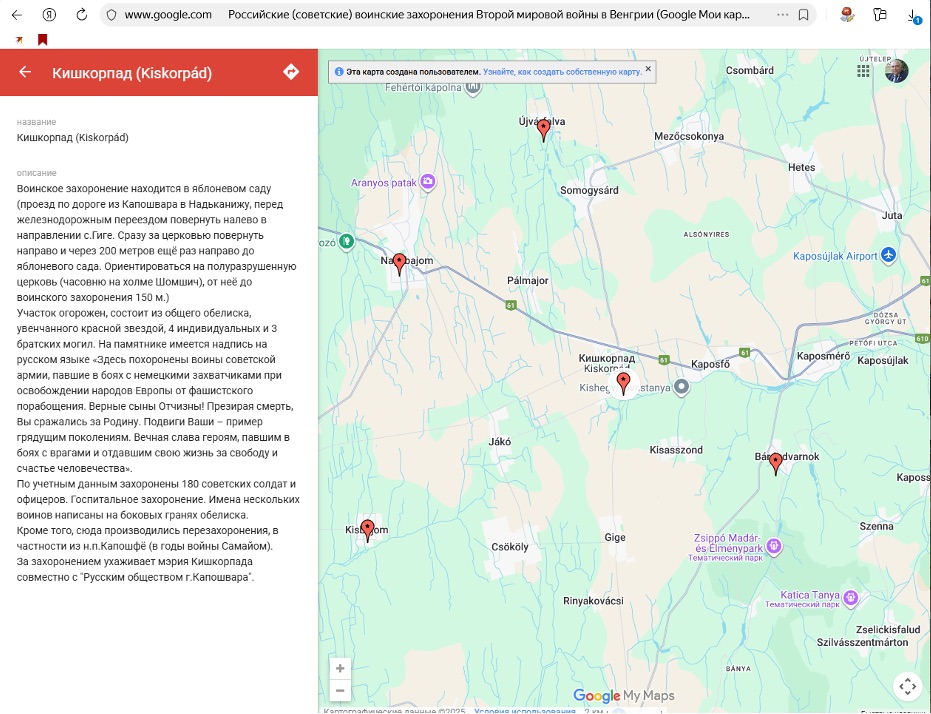Screen dimensions: 931x714
Task: Click the Zsippó Madár-és Élménypark icon
Action: pyautogui.click(x=773, y=546)
